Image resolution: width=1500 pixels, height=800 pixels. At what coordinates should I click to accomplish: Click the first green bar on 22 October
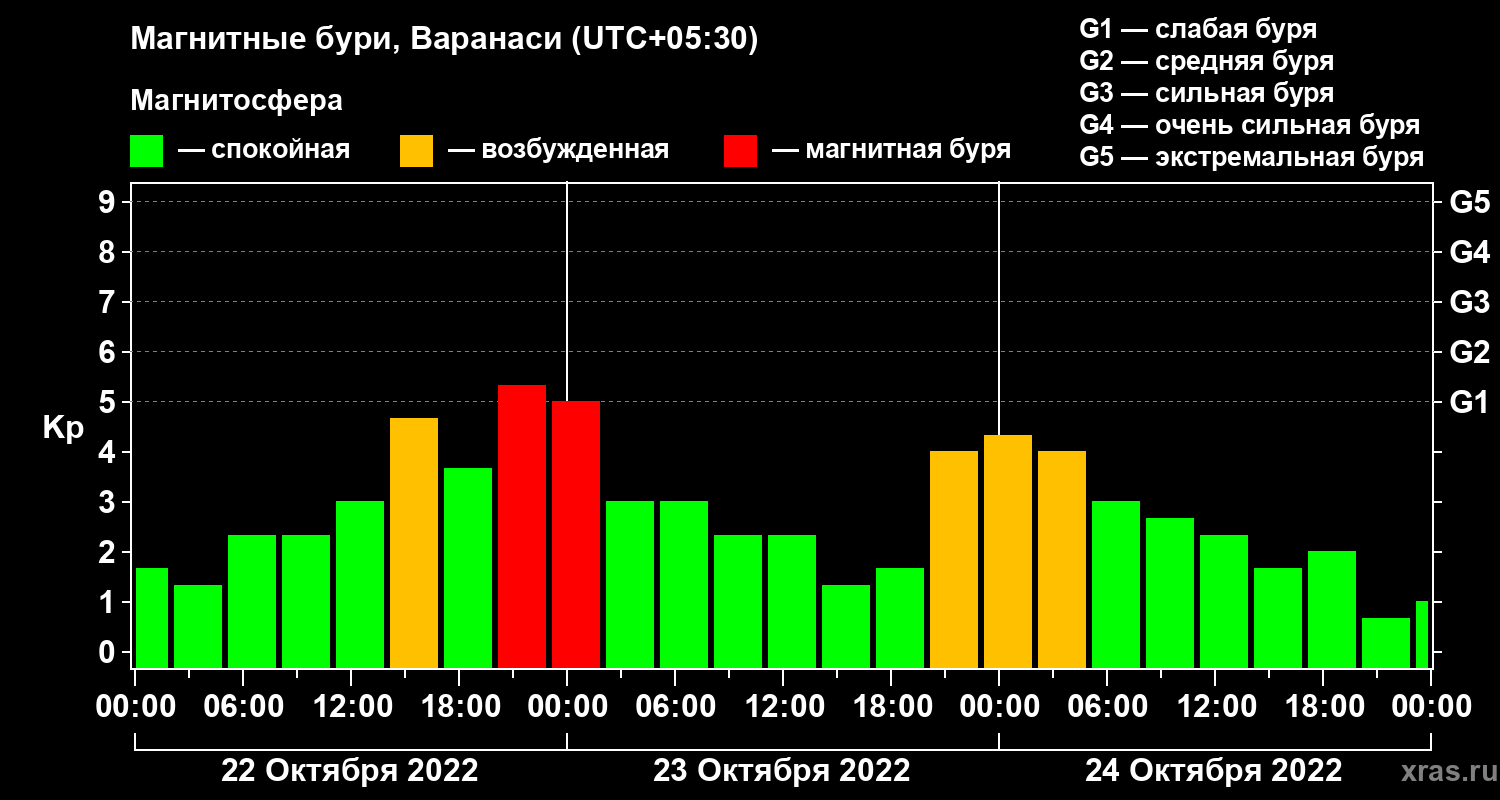pos(152,618)
